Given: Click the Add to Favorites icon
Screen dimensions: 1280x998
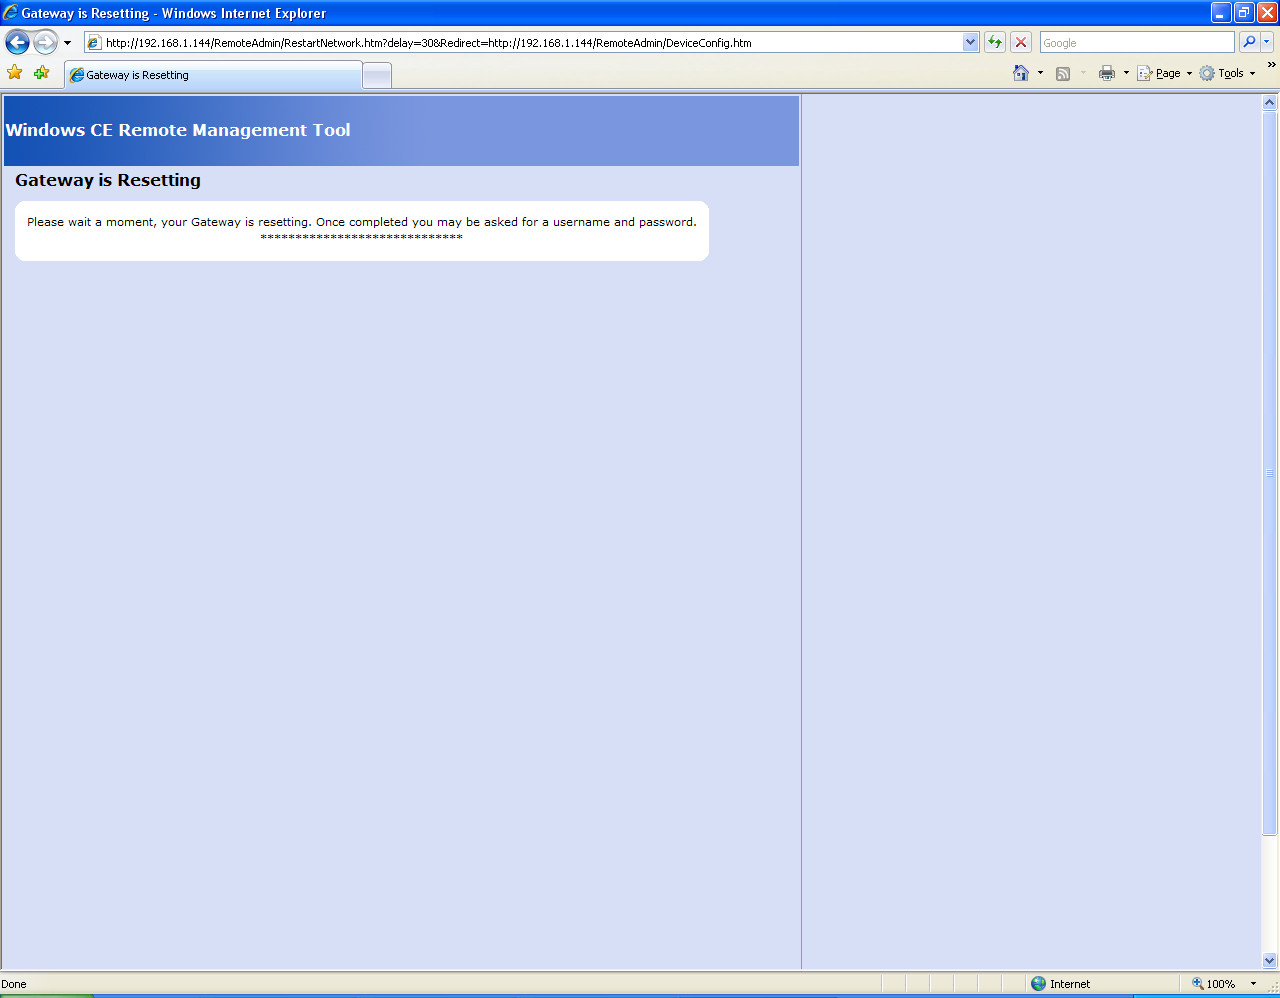Looking at the screenshot, I should 41,72.
